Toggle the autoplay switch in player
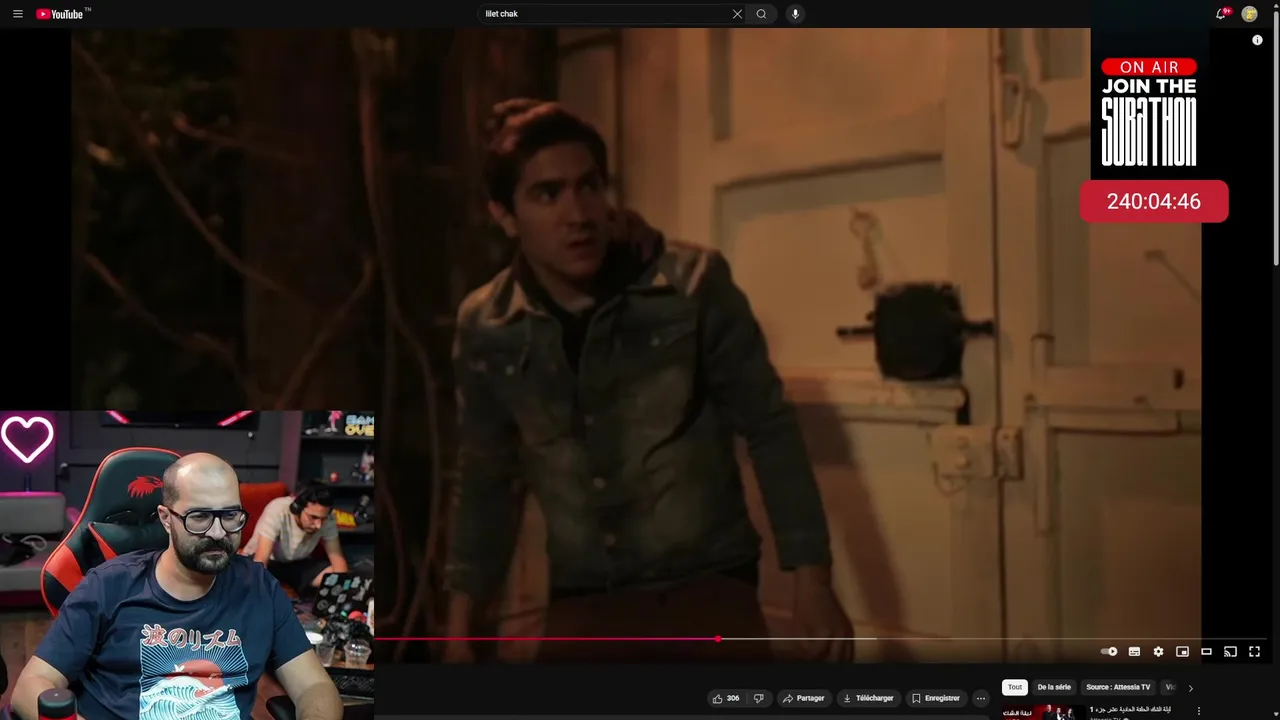The image size is (1280, 720). [x=1109, y=652]
